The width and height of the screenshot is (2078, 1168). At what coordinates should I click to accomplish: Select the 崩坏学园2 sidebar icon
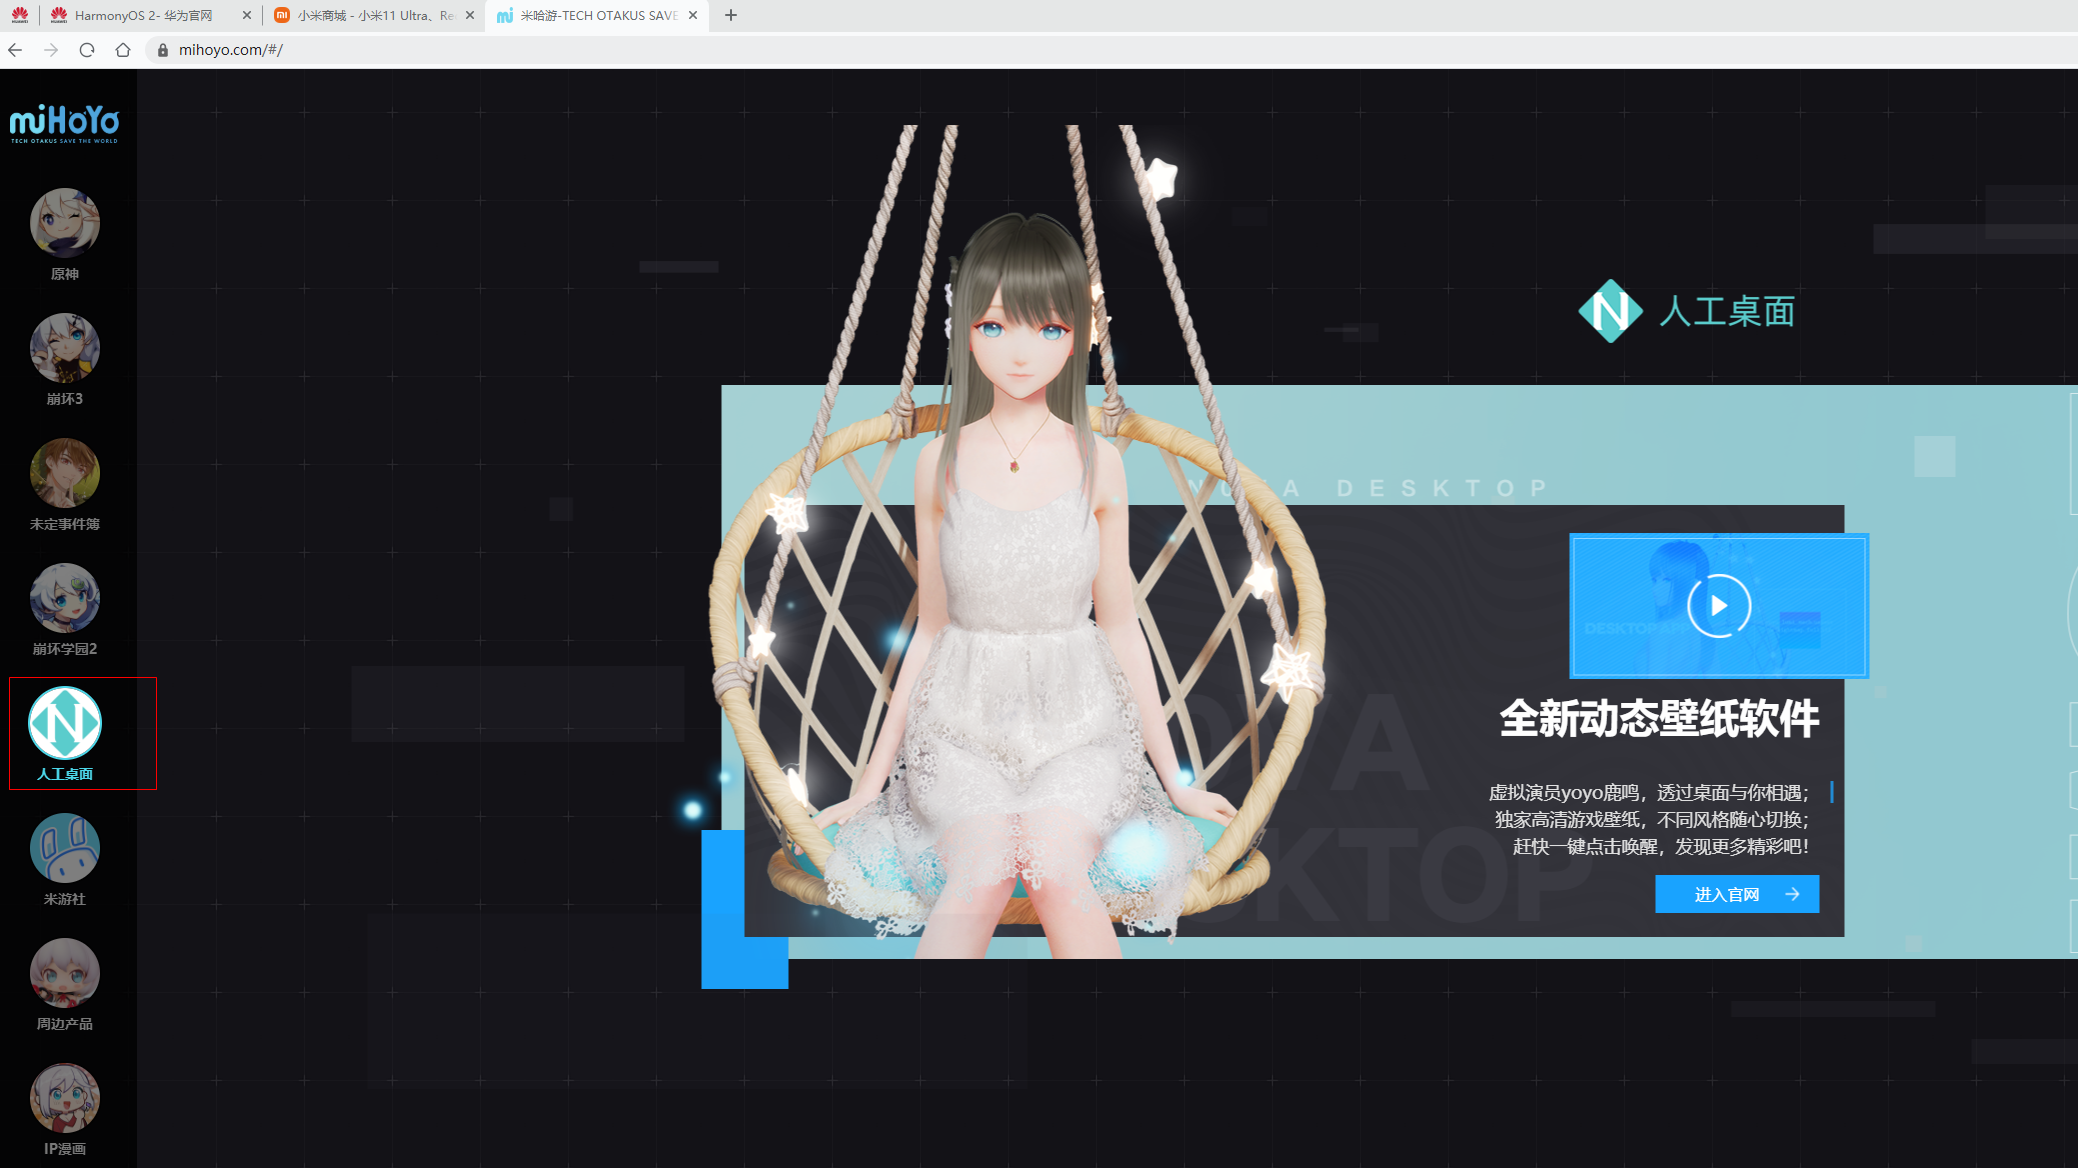pyautogui.click(x=64, y=599)
